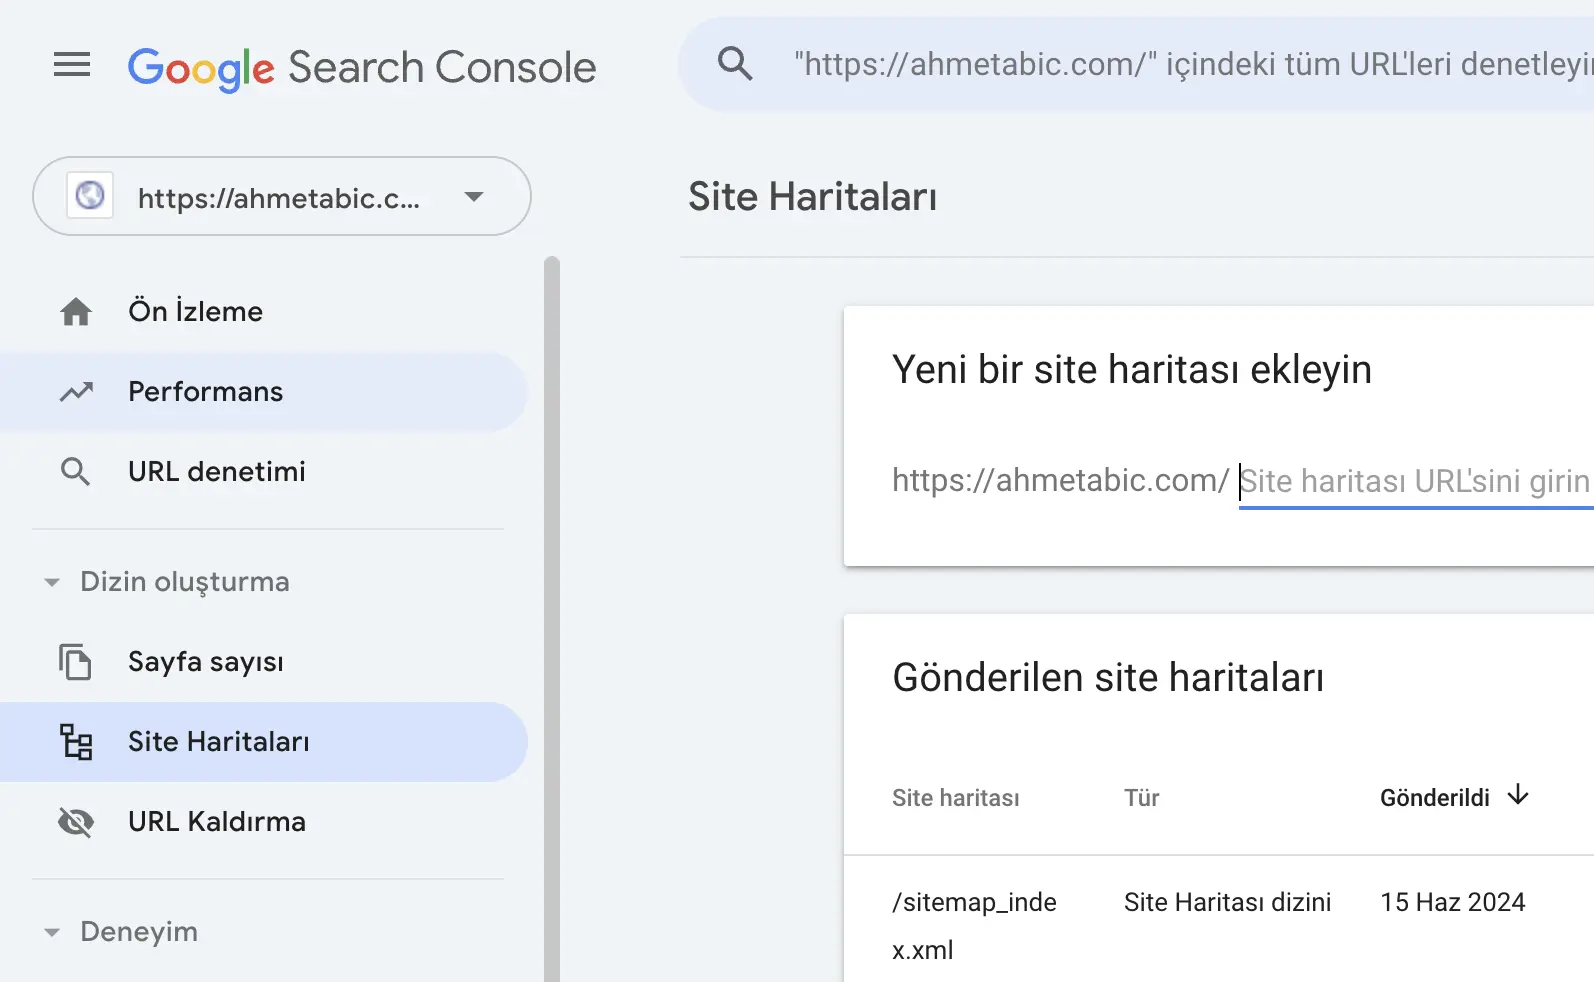Click the Tür column header

tap(1141, 798)
